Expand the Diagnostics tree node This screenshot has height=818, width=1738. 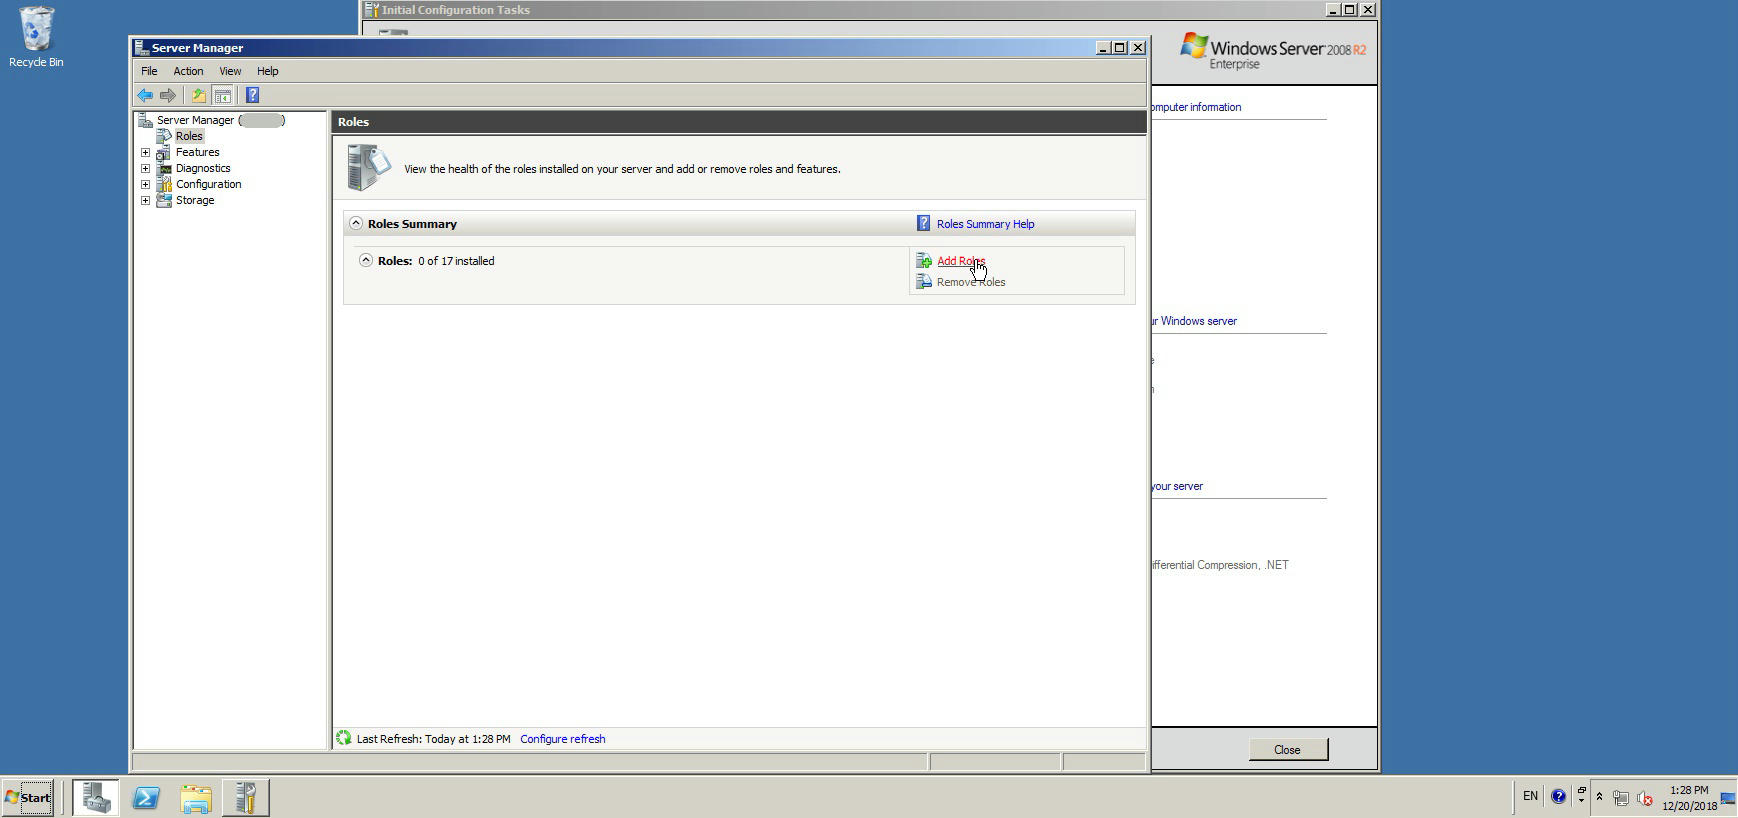pos(146,168)
